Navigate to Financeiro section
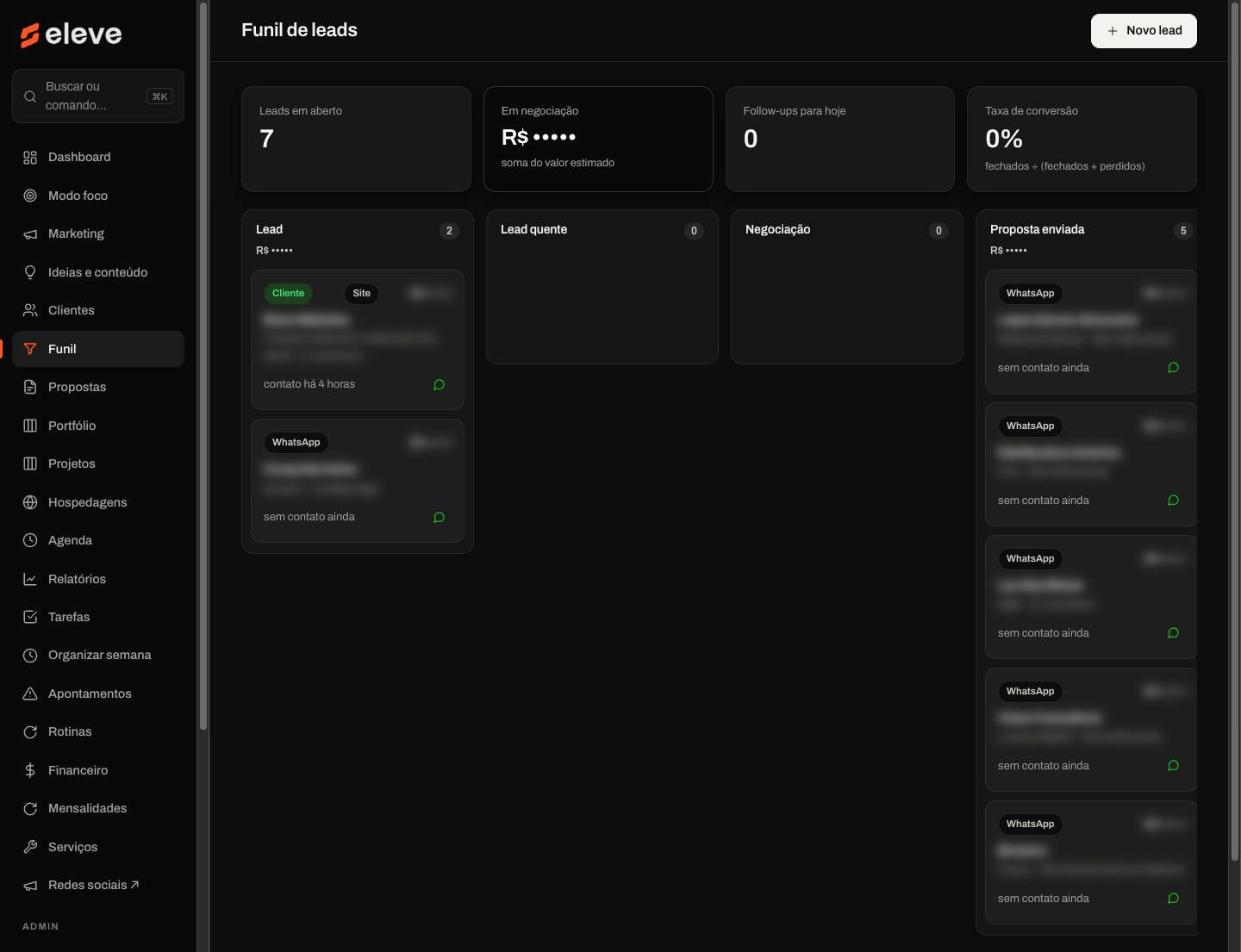The height and width of the screenshot is (952, 1241). (98, 770)
